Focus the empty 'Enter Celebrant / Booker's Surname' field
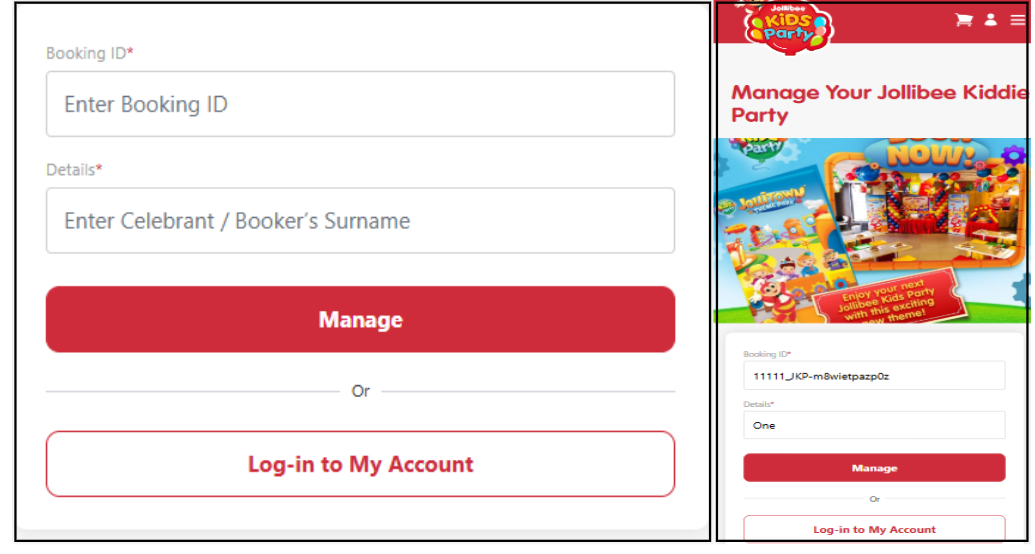1035x554 pixels. (x=360, y=221)
